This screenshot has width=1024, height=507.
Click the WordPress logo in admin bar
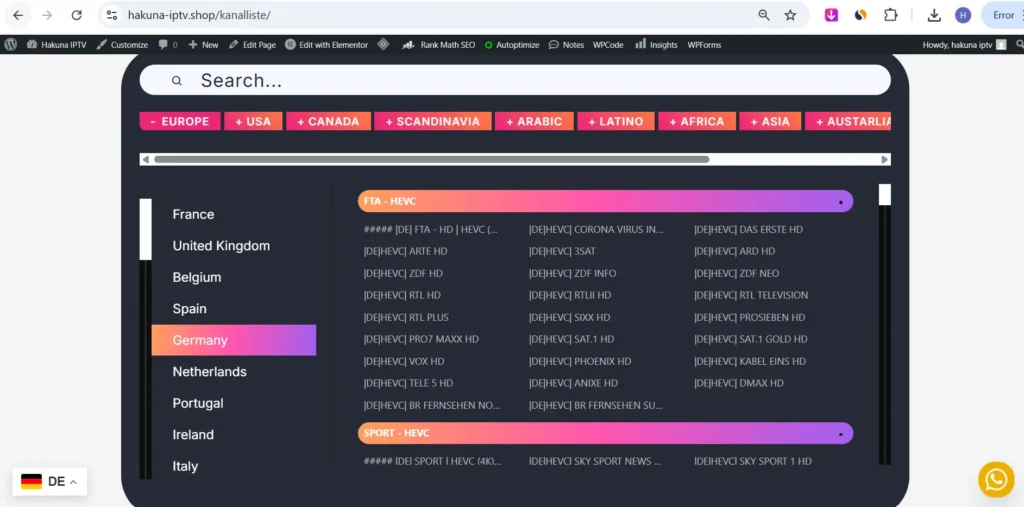(10, 44)
